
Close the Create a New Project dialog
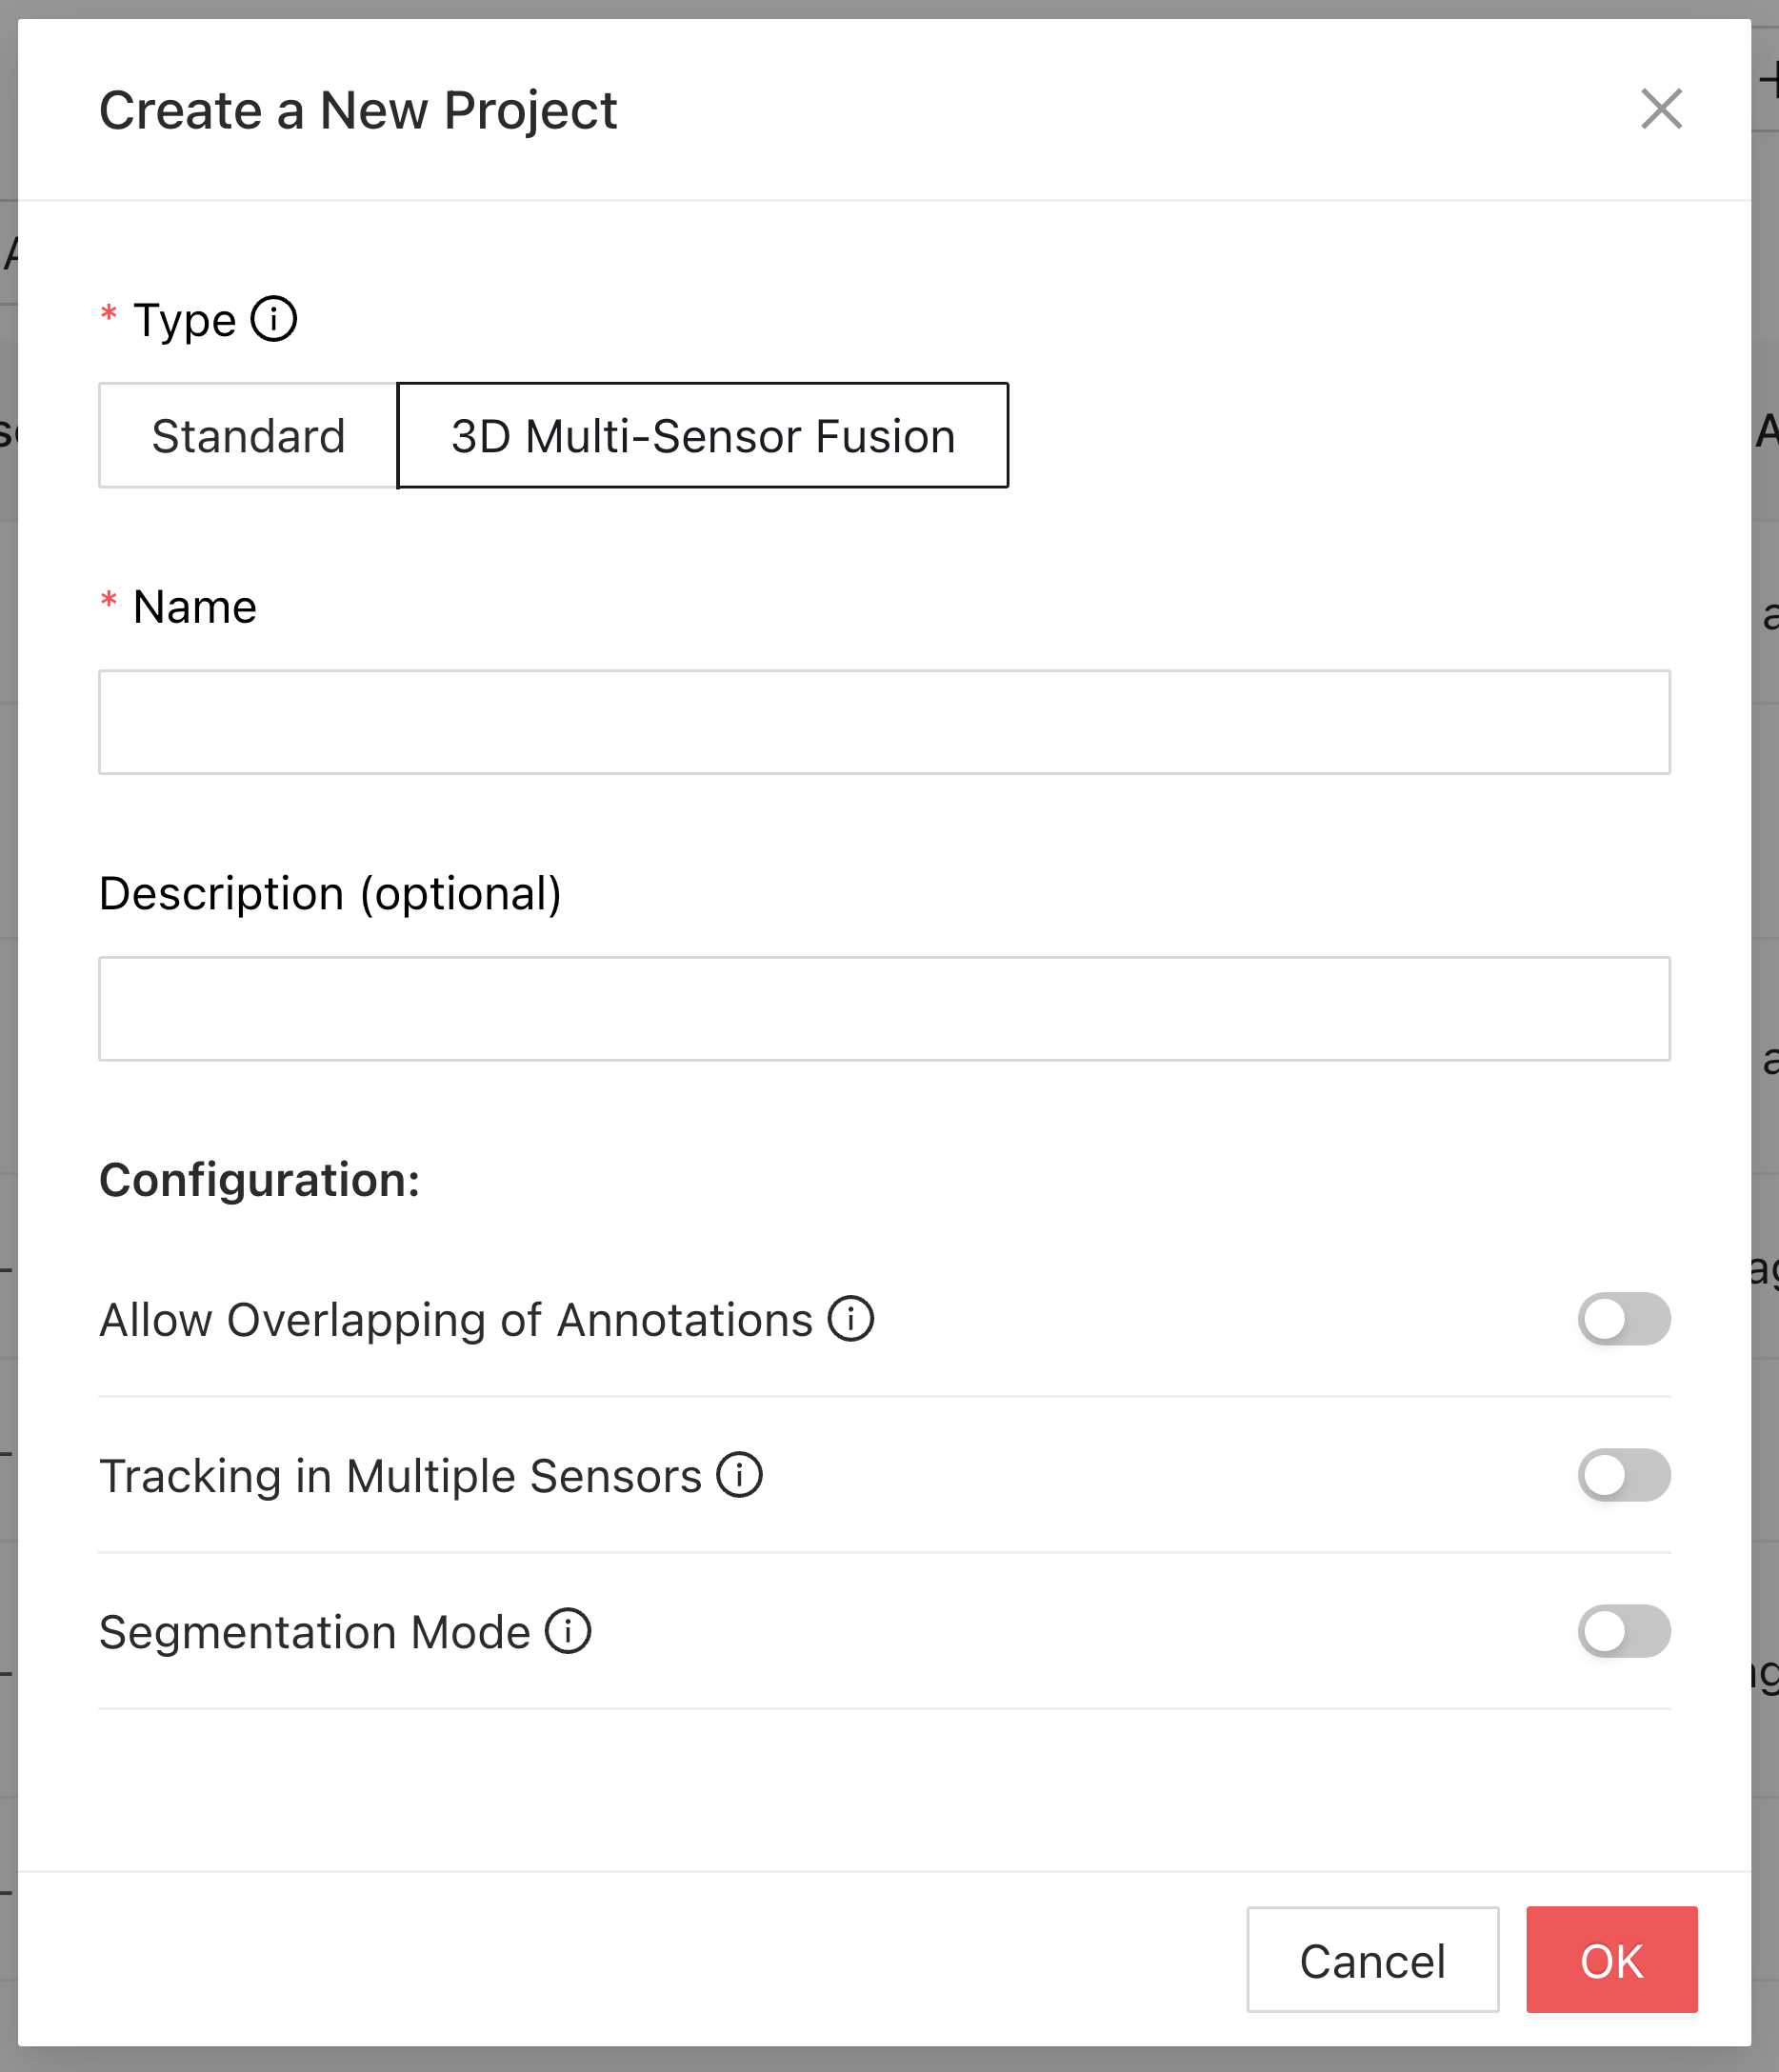[1660, 109]
